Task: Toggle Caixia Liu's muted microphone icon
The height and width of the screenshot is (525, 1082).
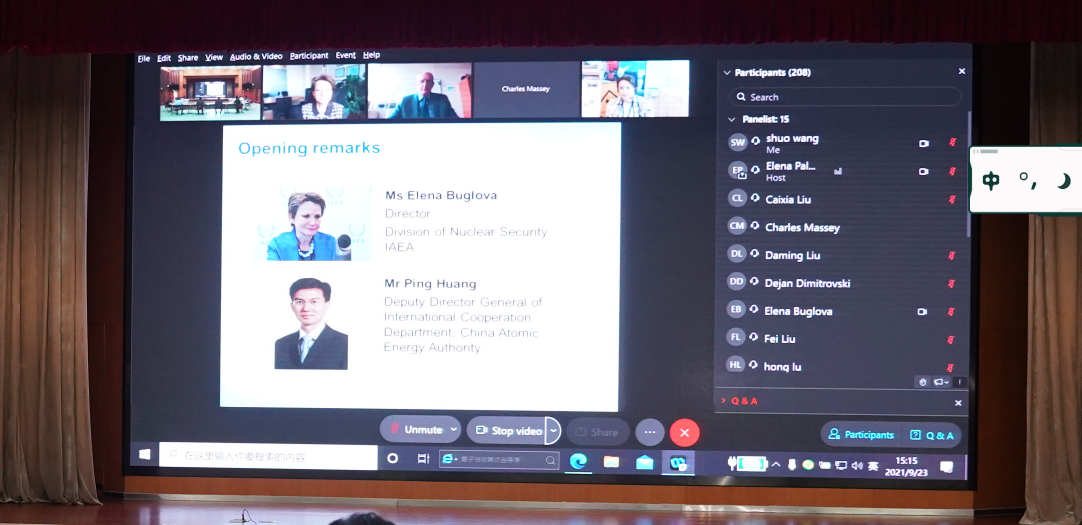Action: pyautogui.click(x=952, y=200)
